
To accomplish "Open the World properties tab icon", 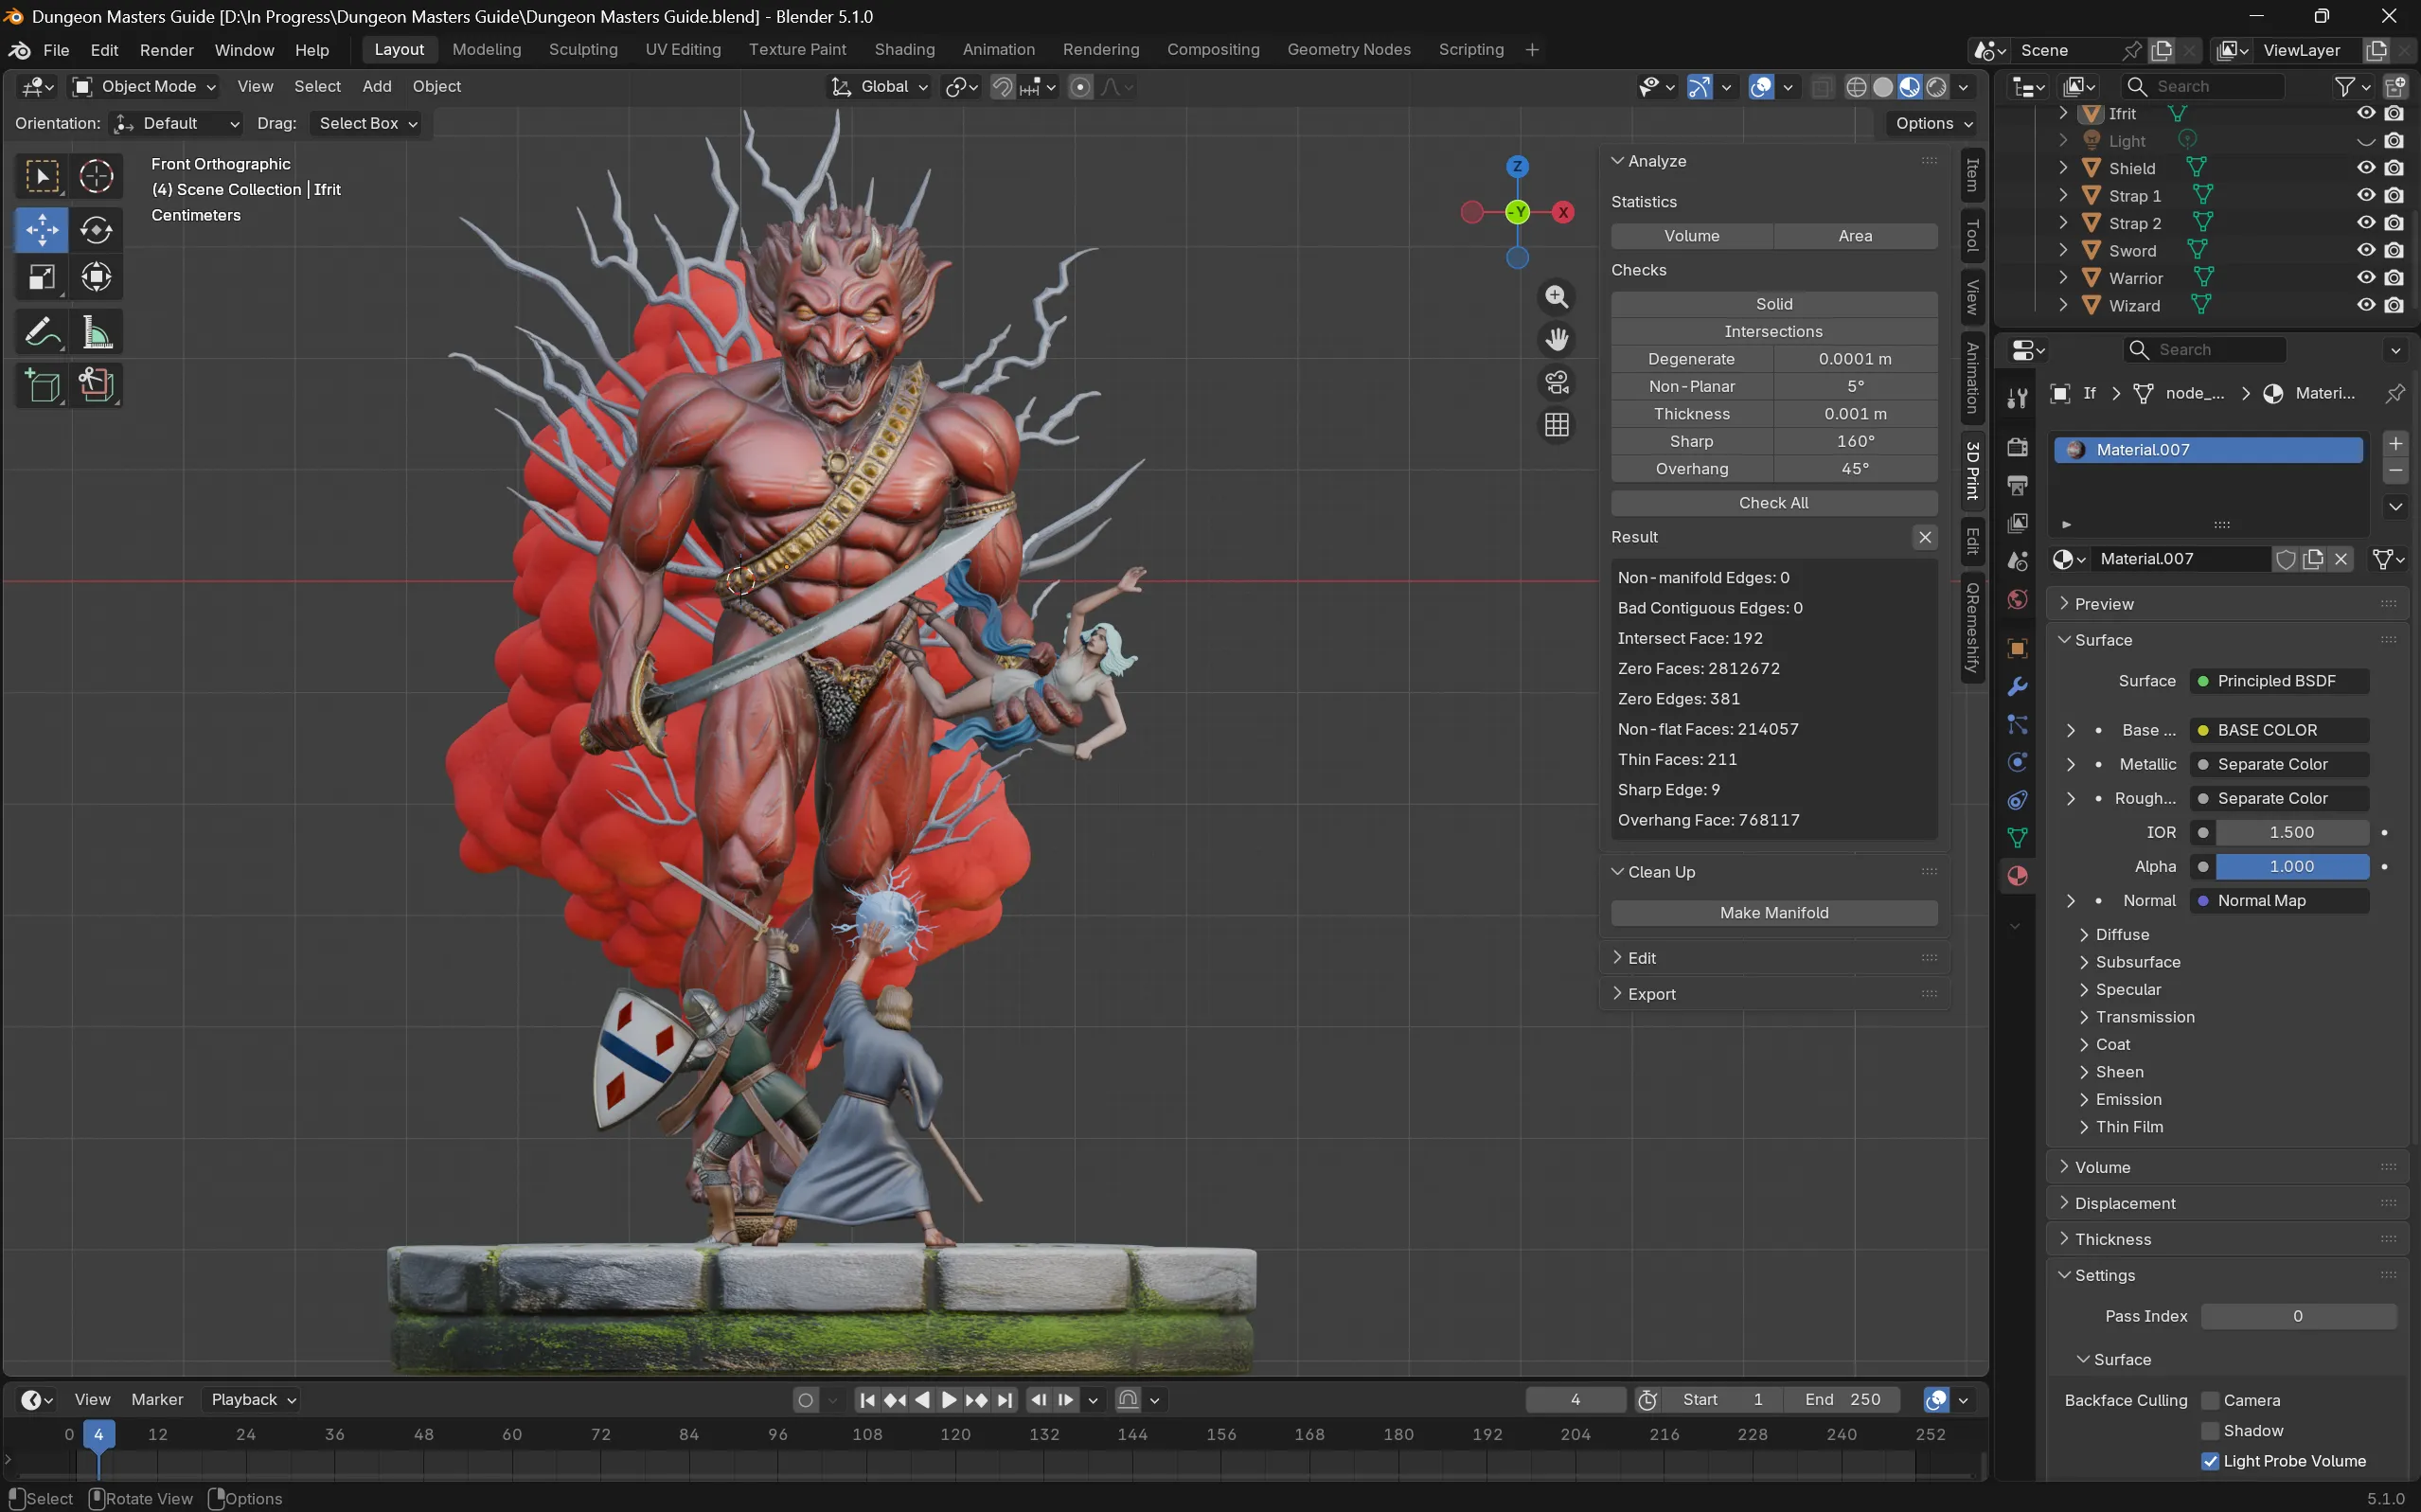I will 2017,599.
